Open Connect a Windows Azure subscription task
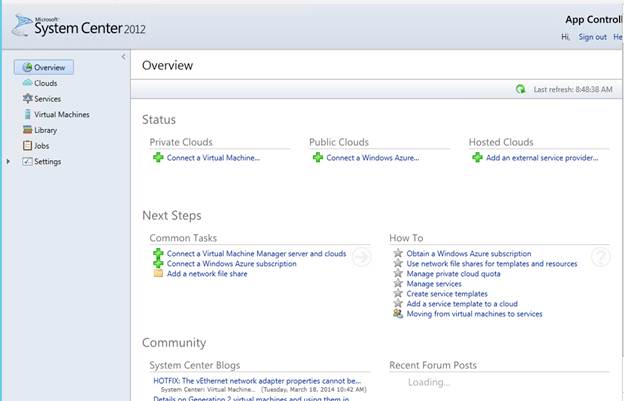 coord(232,264)
